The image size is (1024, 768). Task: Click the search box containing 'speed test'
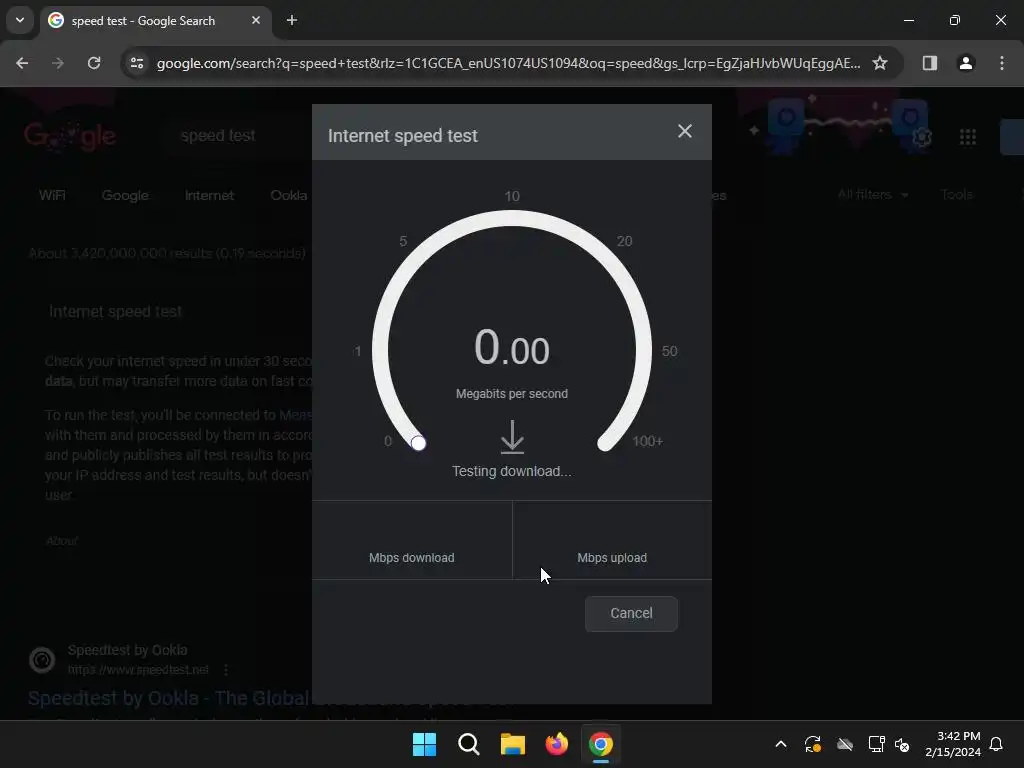point(235,136)
